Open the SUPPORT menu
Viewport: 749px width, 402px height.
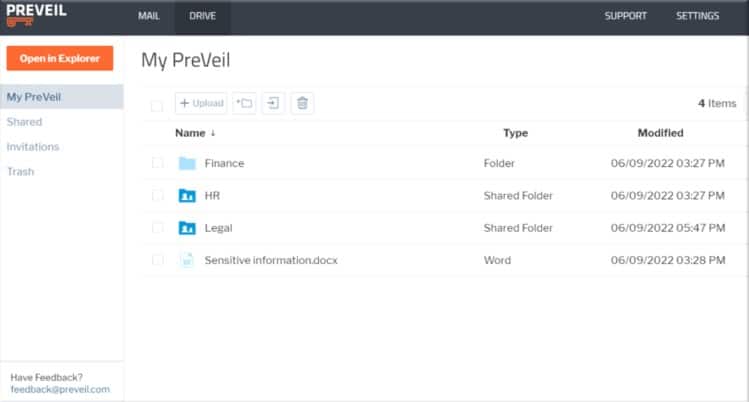(x=625, y=16)
